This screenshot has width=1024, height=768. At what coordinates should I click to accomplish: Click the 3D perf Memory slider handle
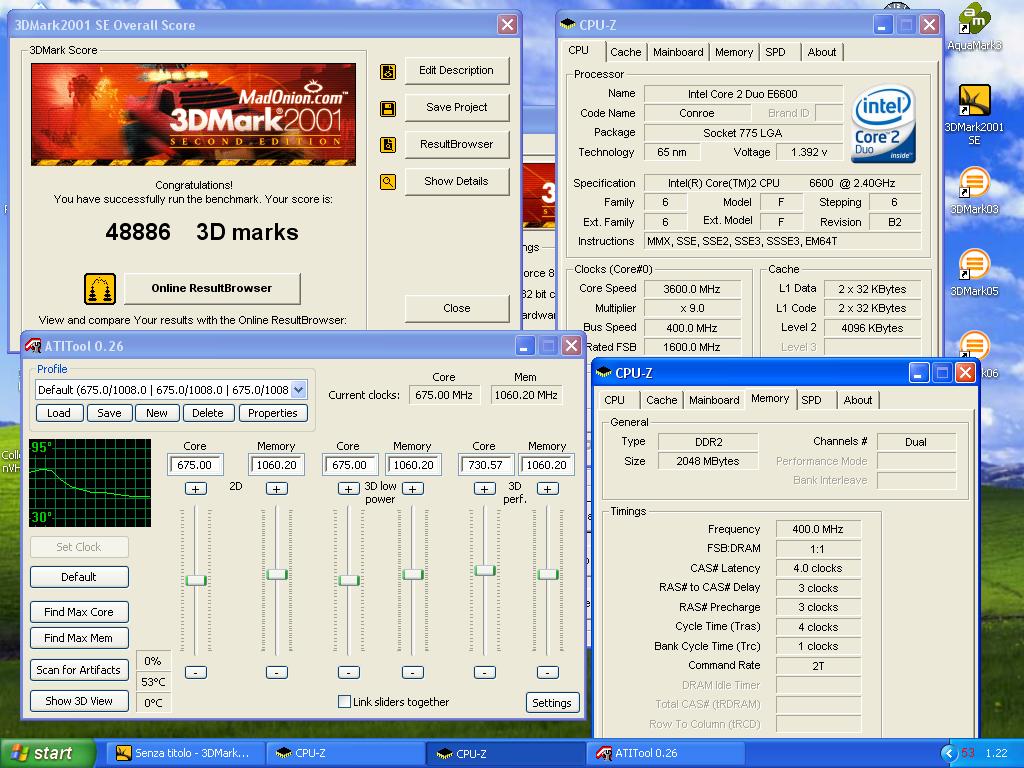click(x=547, y=574)
